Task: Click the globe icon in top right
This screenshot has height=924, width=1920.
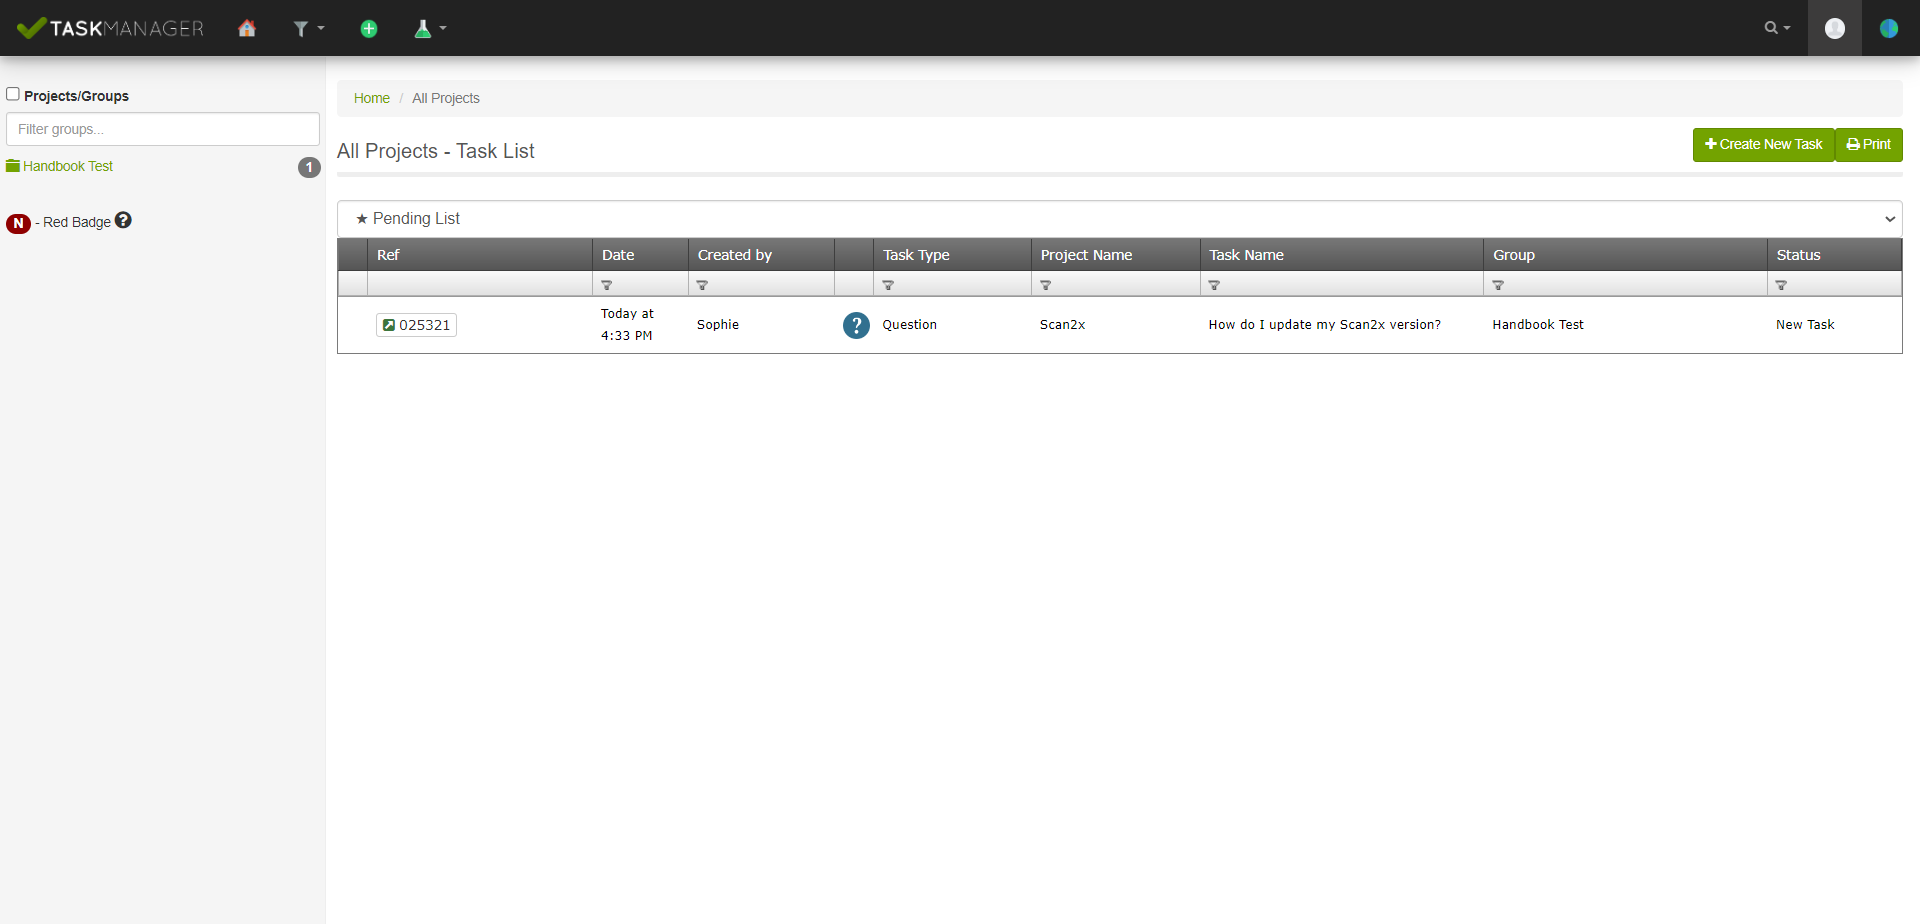Action: (1888, 28)
